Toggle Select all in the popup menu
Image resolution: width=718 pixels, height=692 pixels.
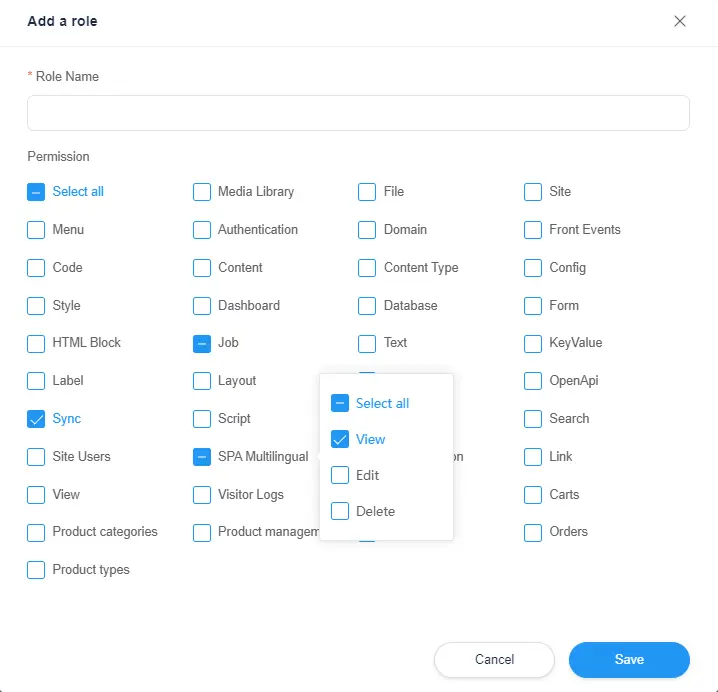click(x=340, y=404)
